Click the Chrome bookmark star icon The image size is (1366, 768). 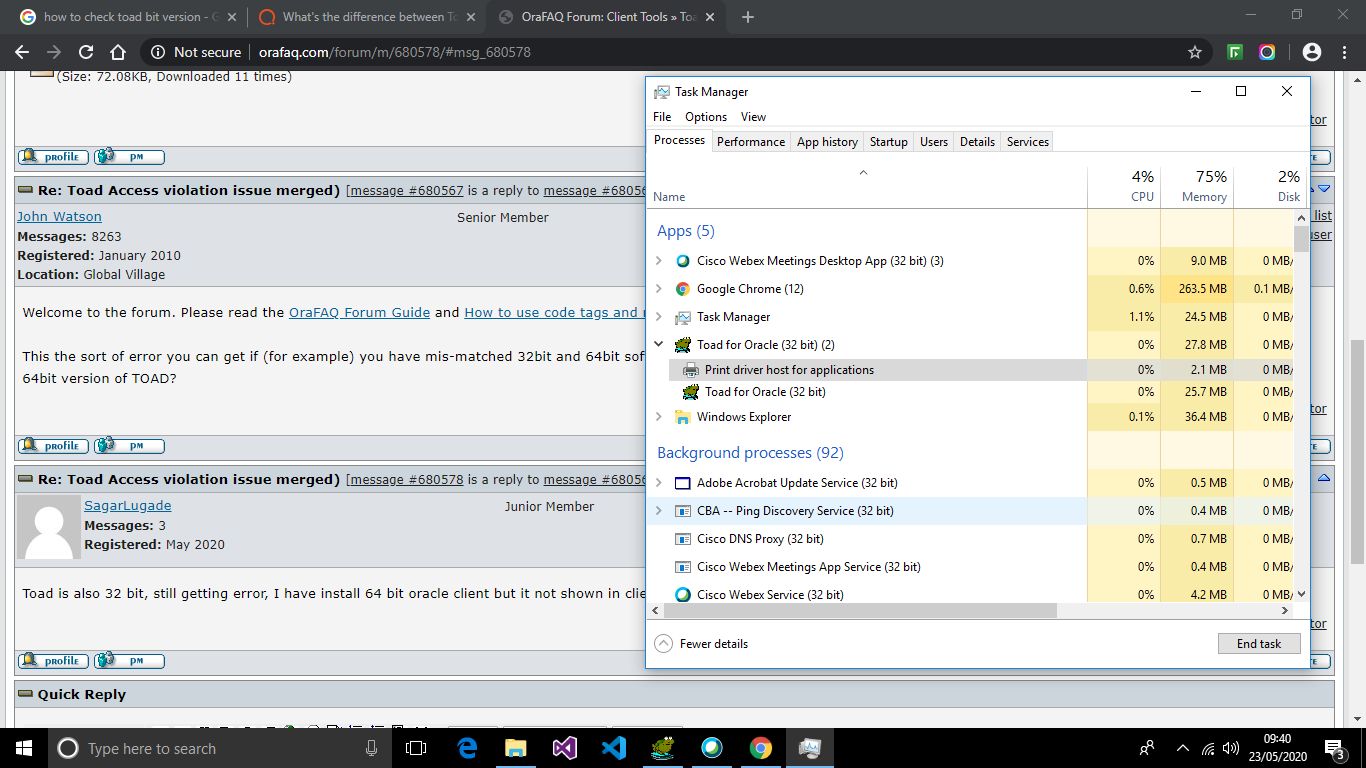click(1194, 52)
